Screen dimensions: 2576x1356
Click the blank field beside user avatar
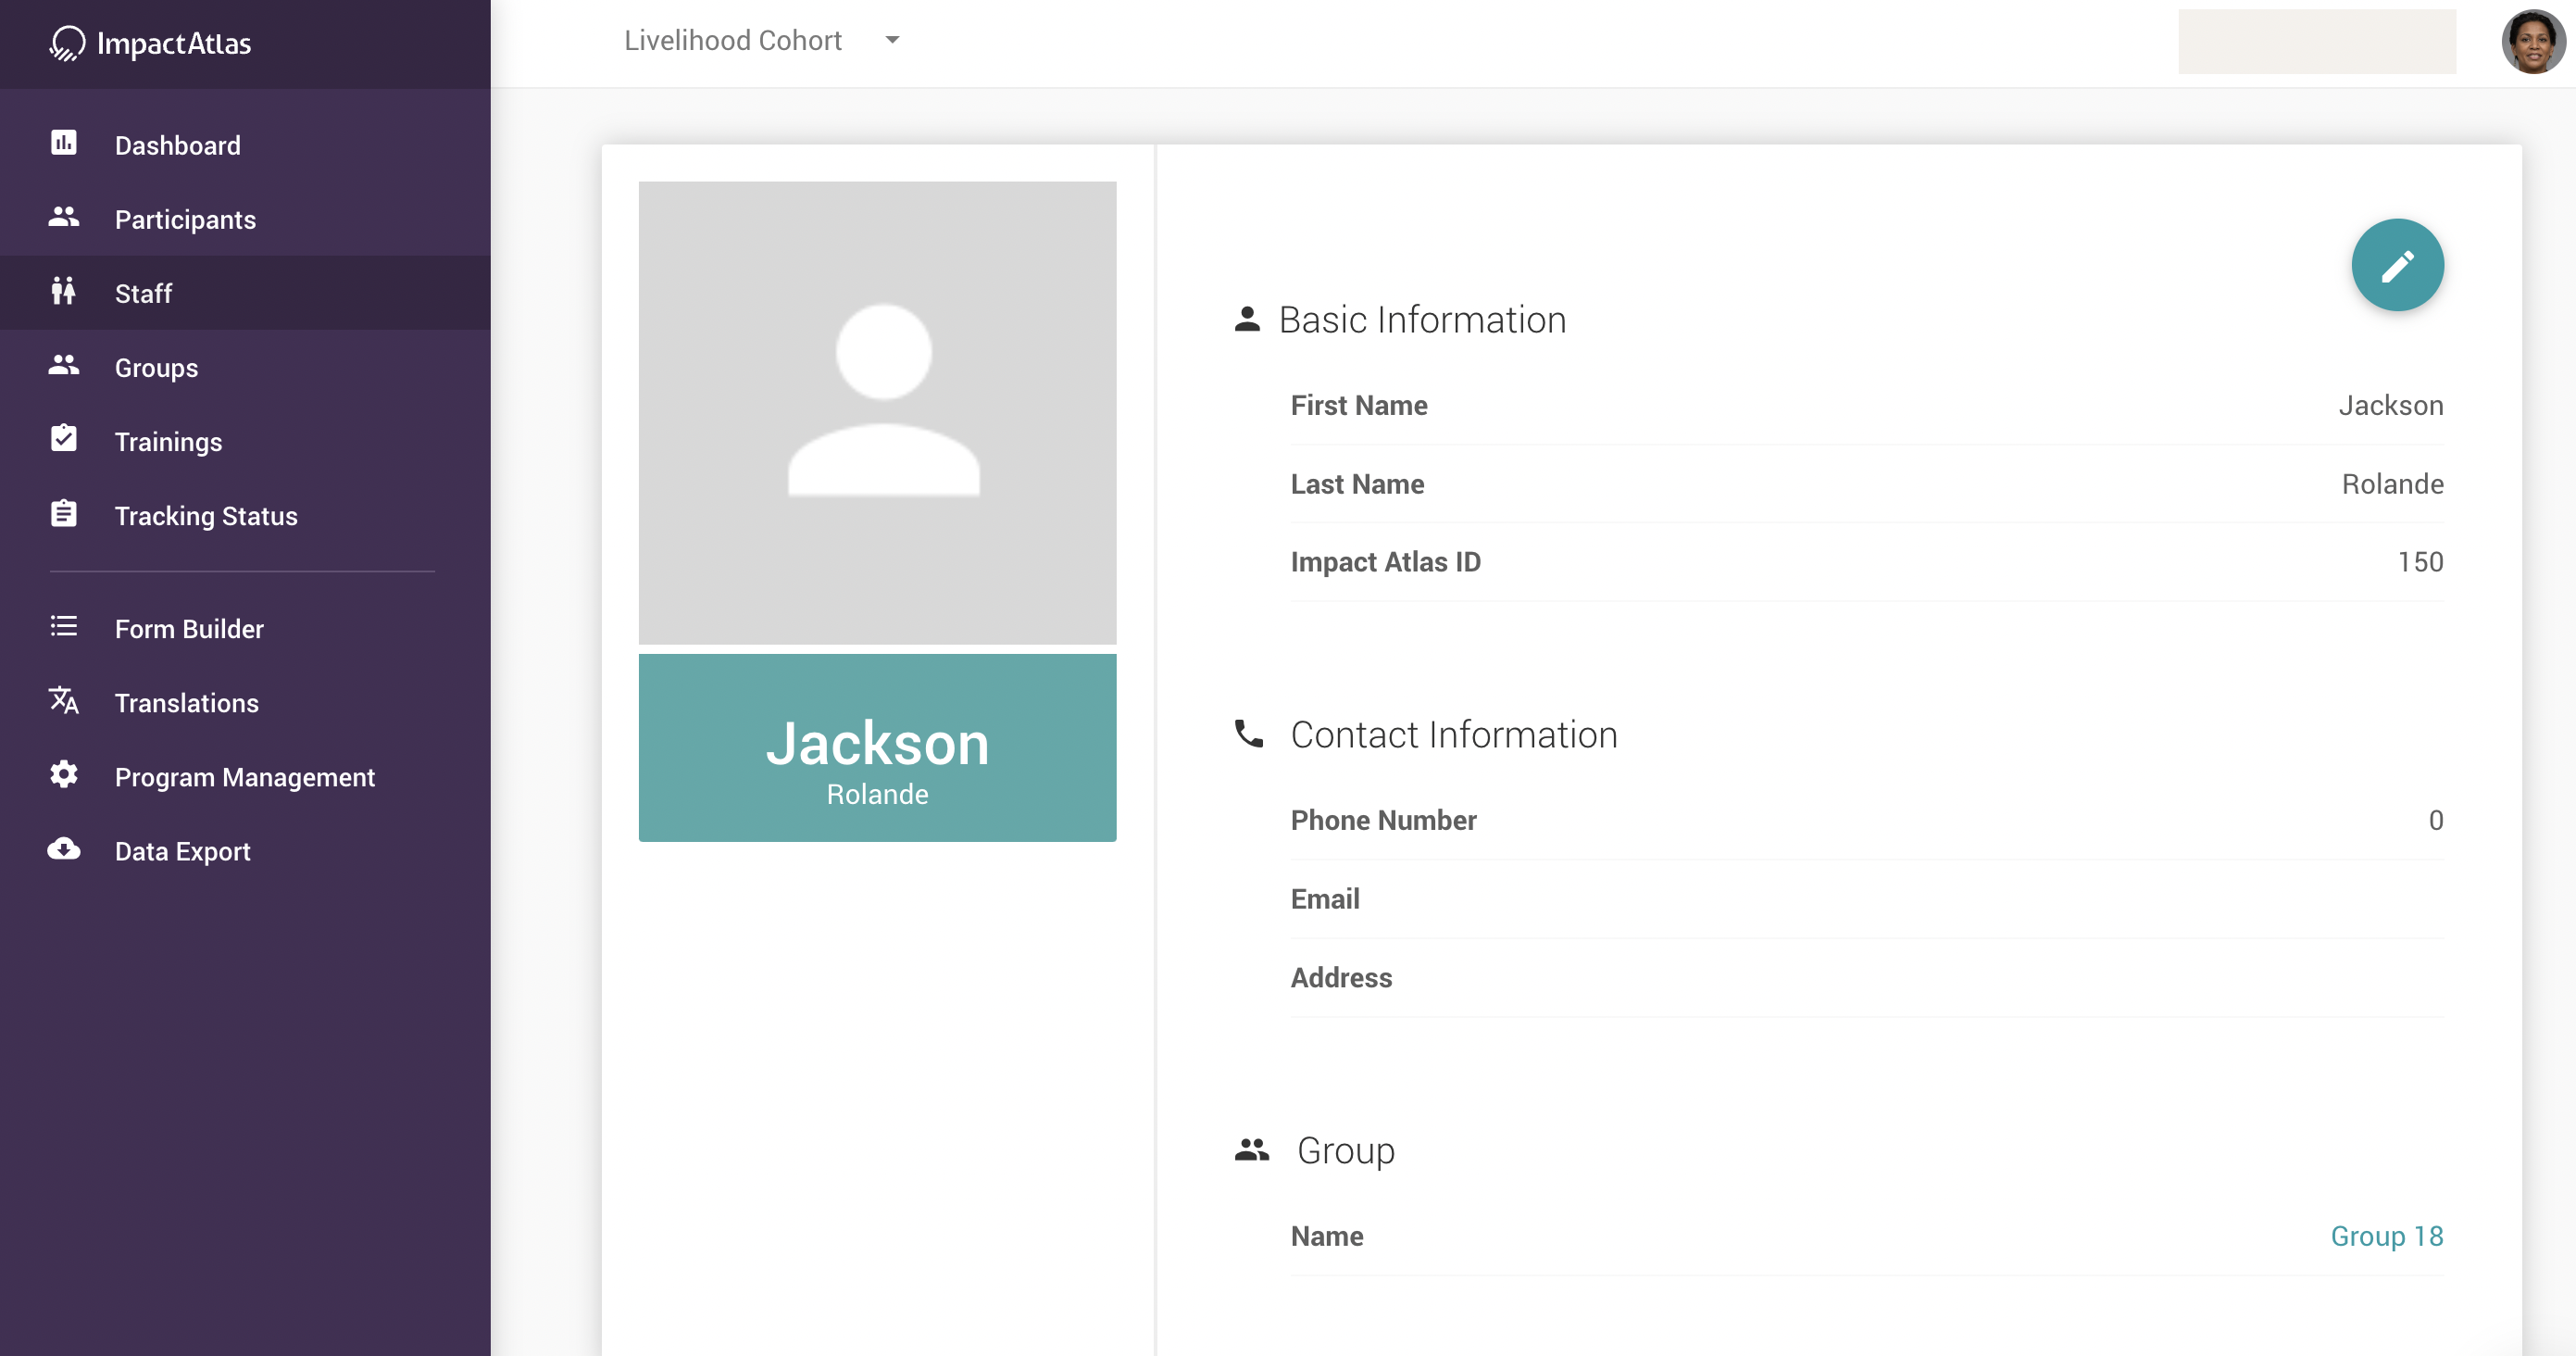(x=2316, y=42)
